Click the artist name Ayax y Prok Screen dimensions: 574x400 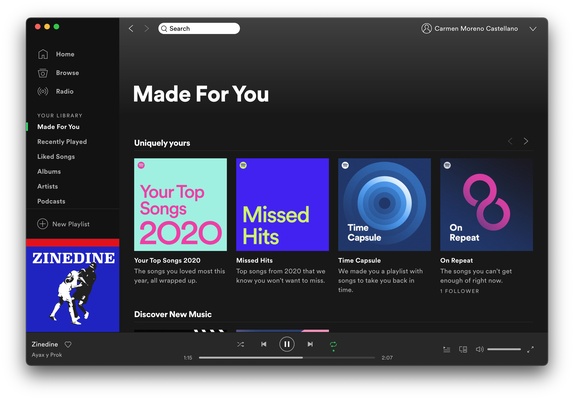coord(46,355)
